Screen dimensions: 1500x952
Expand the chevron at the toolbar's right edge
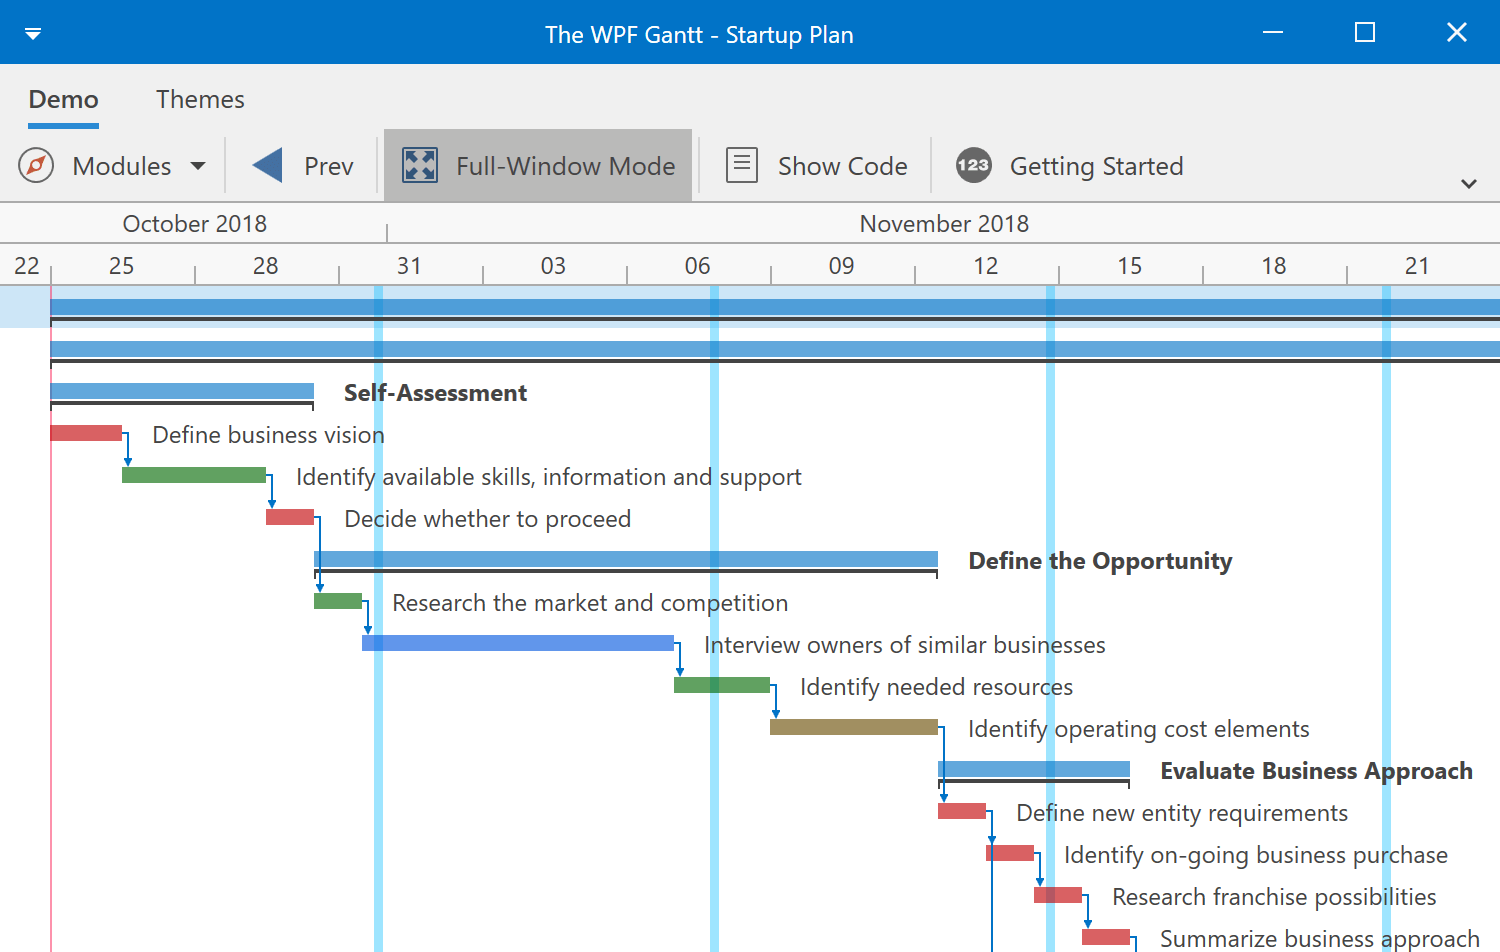pos(1469,183)
